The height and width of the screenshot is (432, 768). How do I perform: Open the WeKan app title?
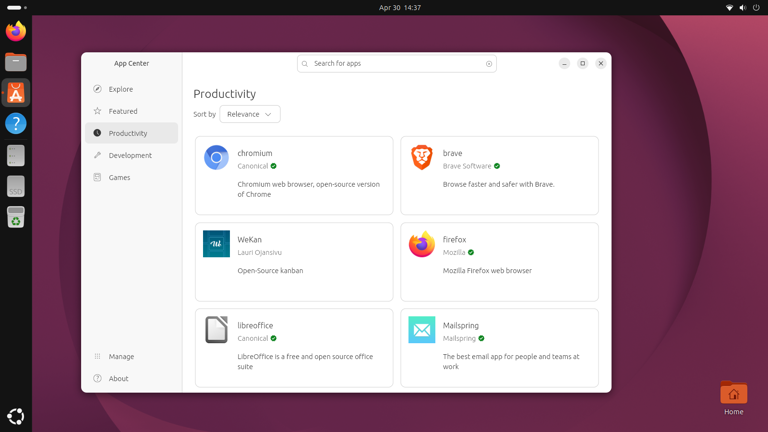(250, 240)
